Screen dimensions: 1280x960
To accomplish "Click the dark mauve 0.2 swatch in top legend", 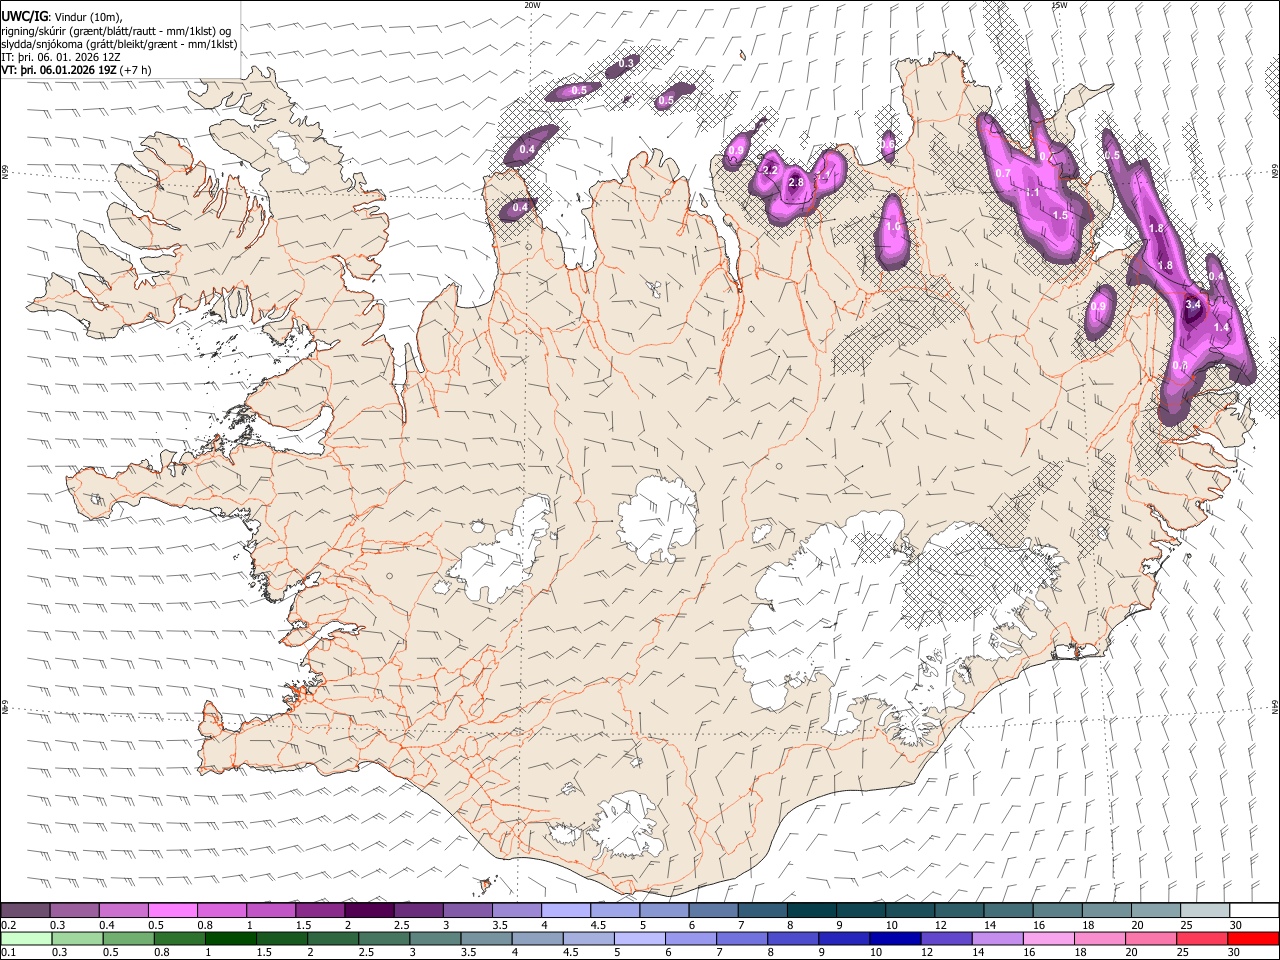I will pyautogui.click(x=25, y=910).
